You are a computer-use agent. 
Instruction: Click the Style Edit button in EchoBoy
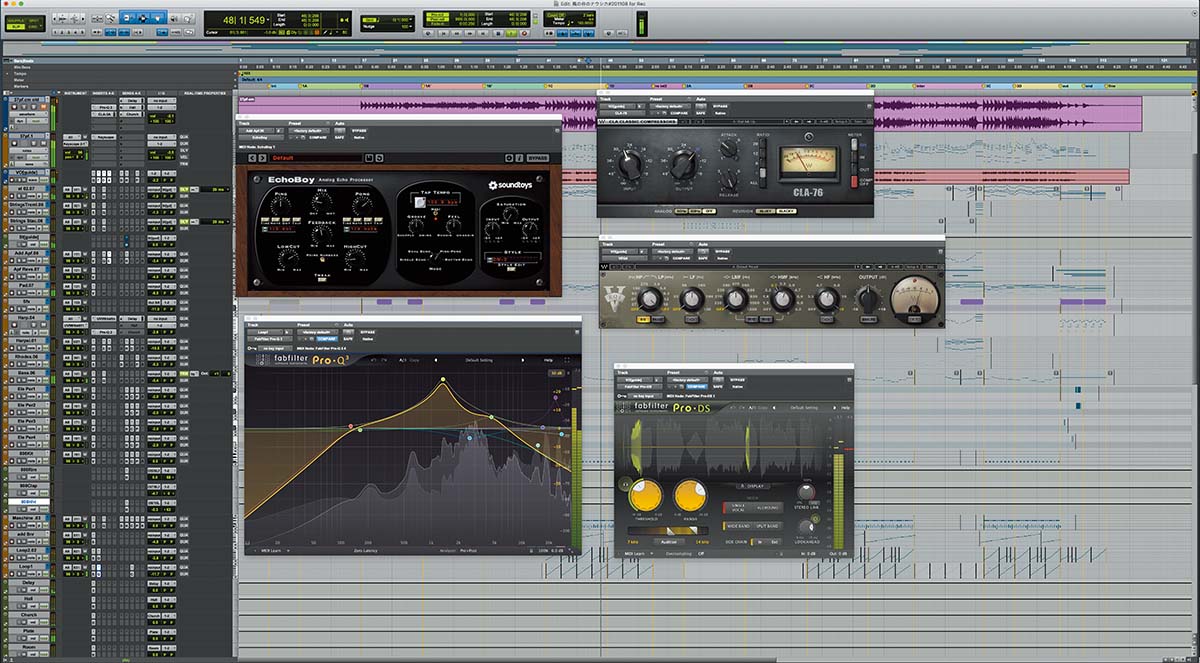(511, 269)
